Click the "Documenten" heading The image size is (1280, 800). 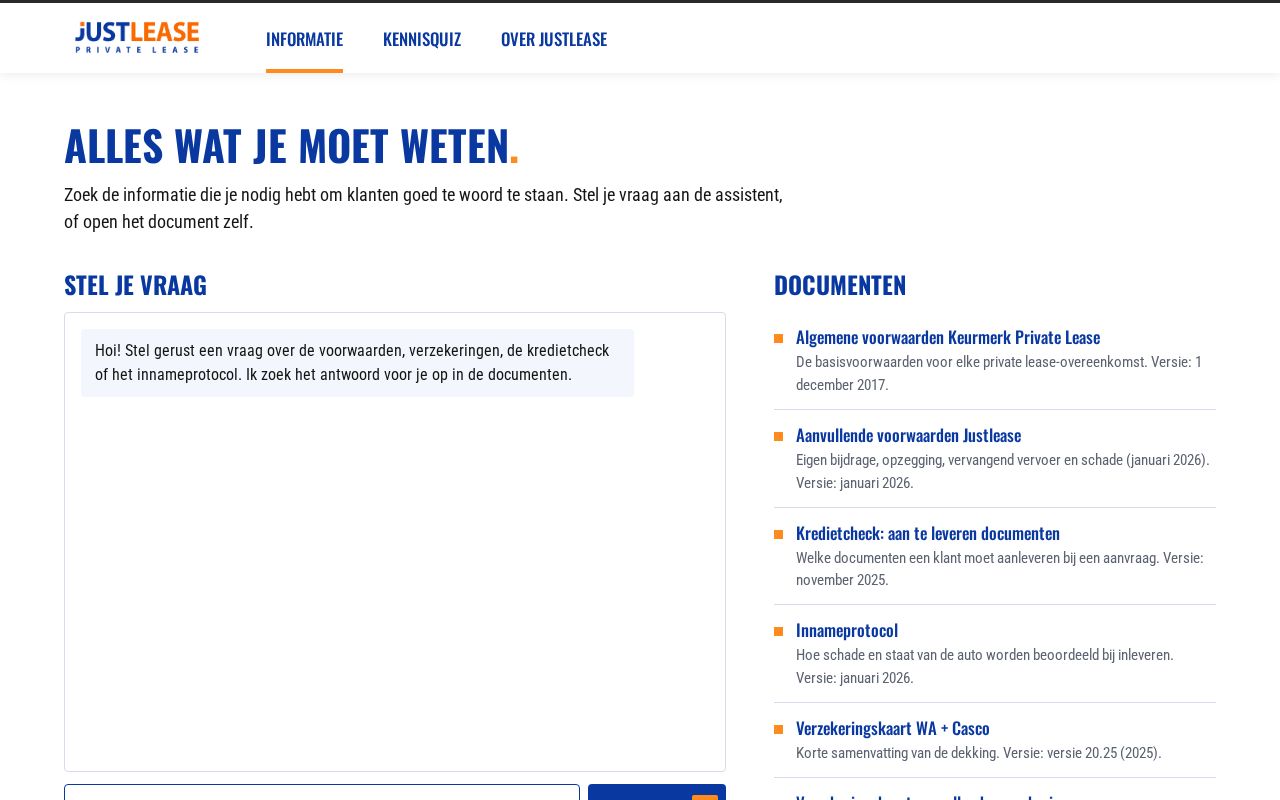pos(840,285)
